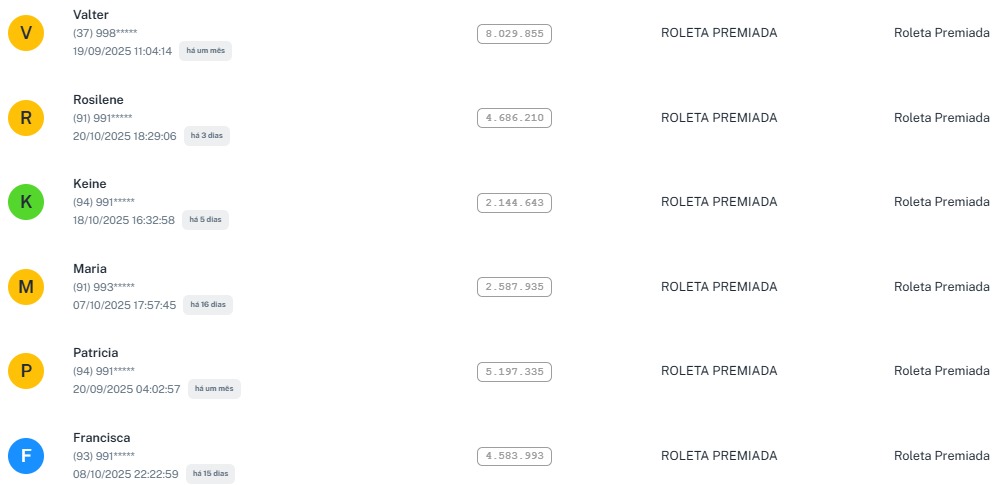Image resolution: width=1007 pixels, height=485 pixels.
Task: Select ticket number 4.583.993 badge
Action: tap(514, 456)
